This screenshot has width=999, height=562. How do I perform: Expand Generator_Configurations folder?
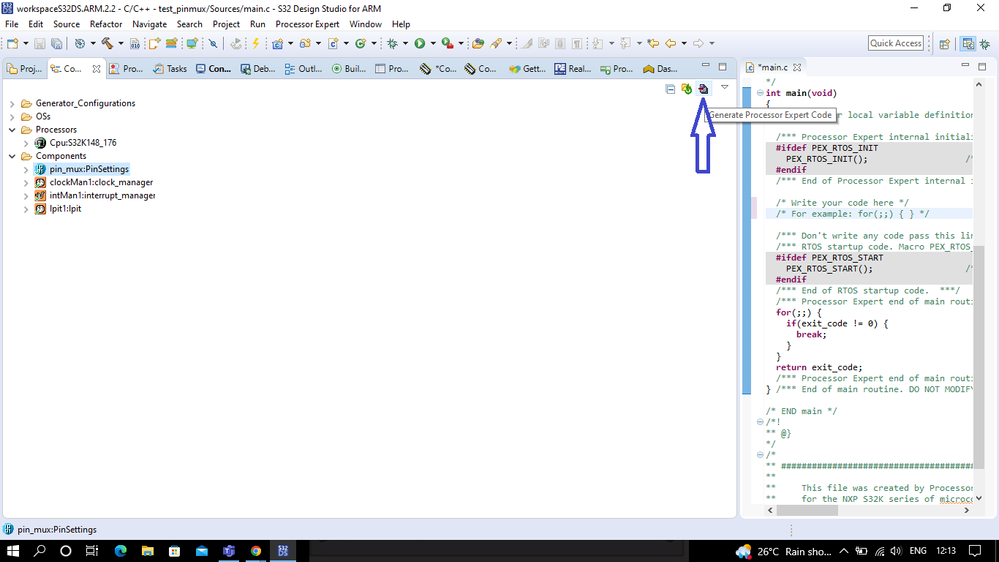(x=12, y=103)
